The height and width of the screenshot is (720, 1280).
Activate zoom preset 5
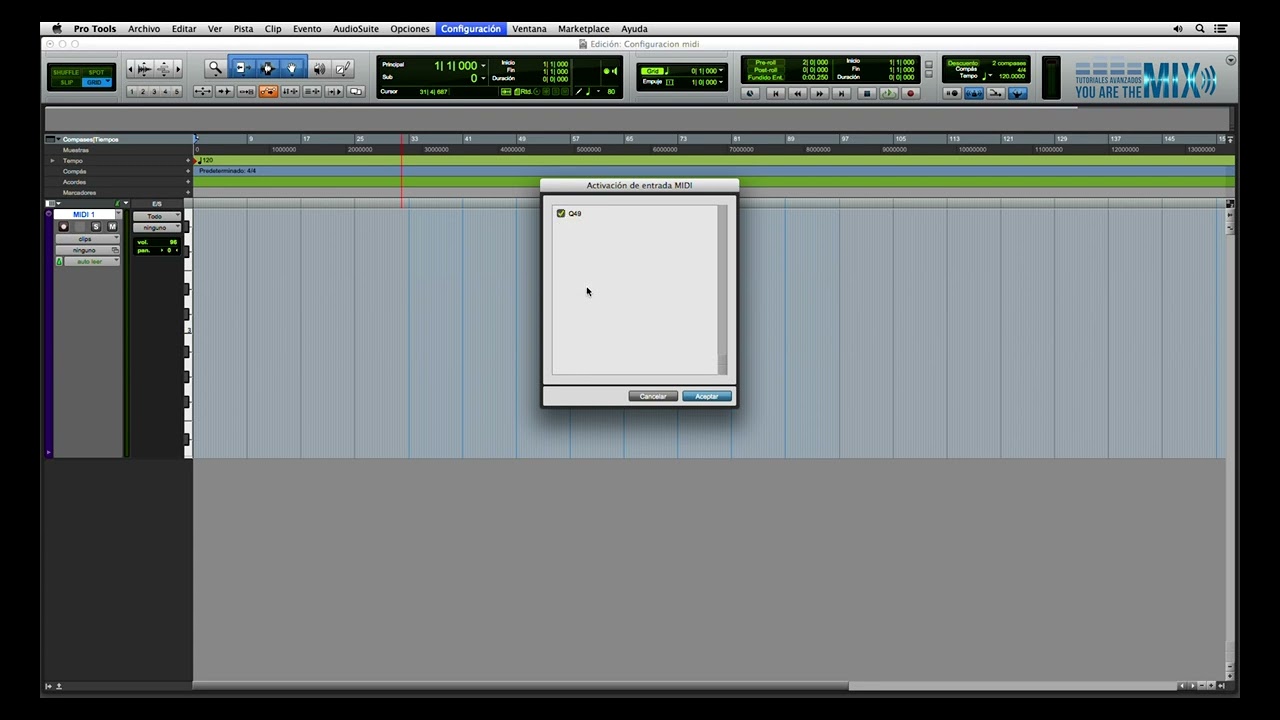pyautogui.click(x=176, y=91)
